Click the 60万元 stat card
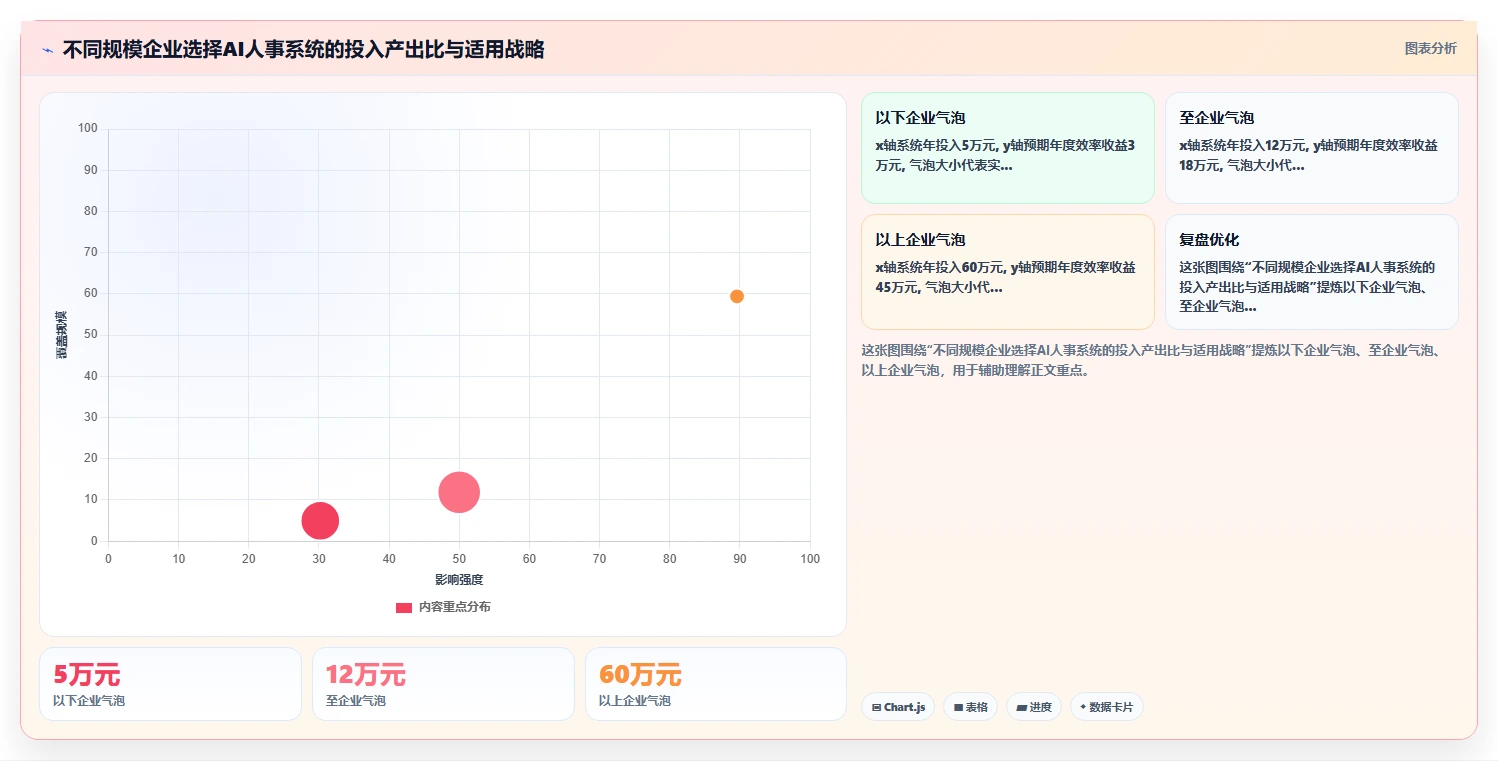Viewport: 1498px width, 761px height. [716, 684]
